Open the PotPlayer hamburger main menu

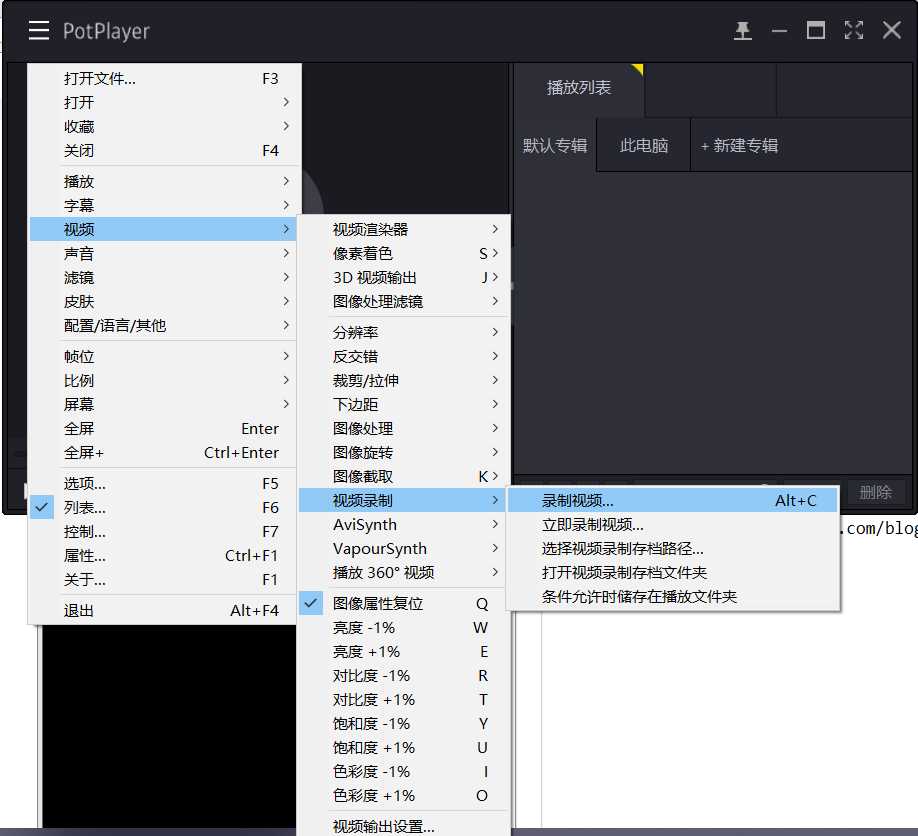[39, 30]
